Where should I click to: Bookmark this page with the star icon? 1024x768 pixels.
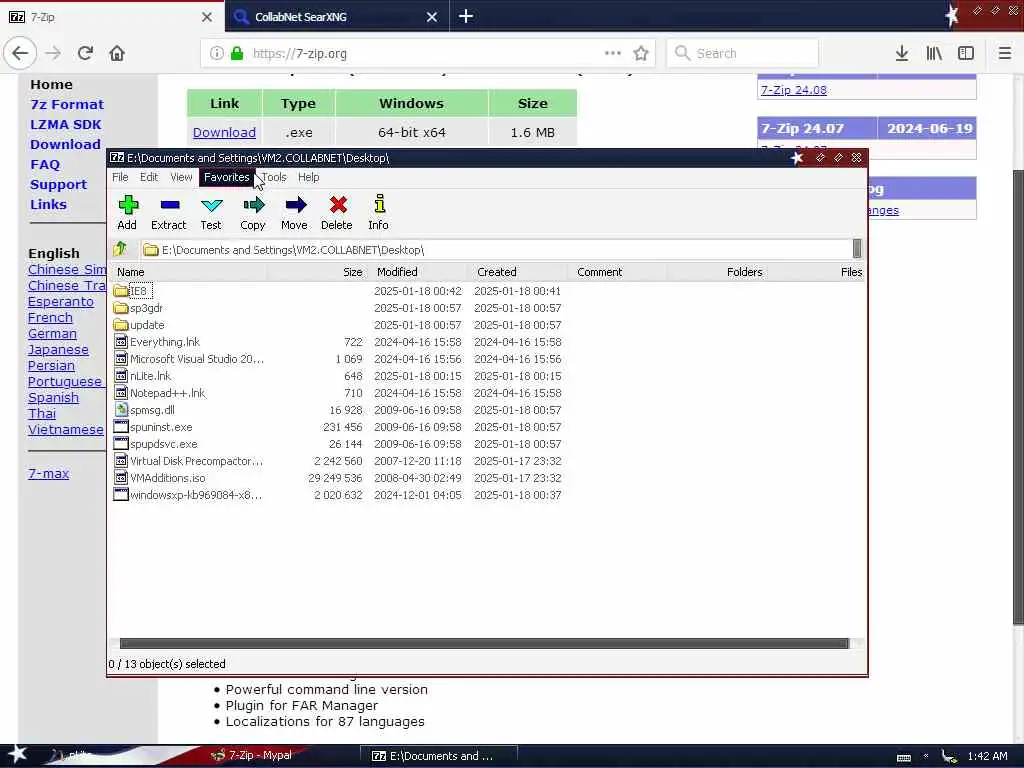point(641,53)
